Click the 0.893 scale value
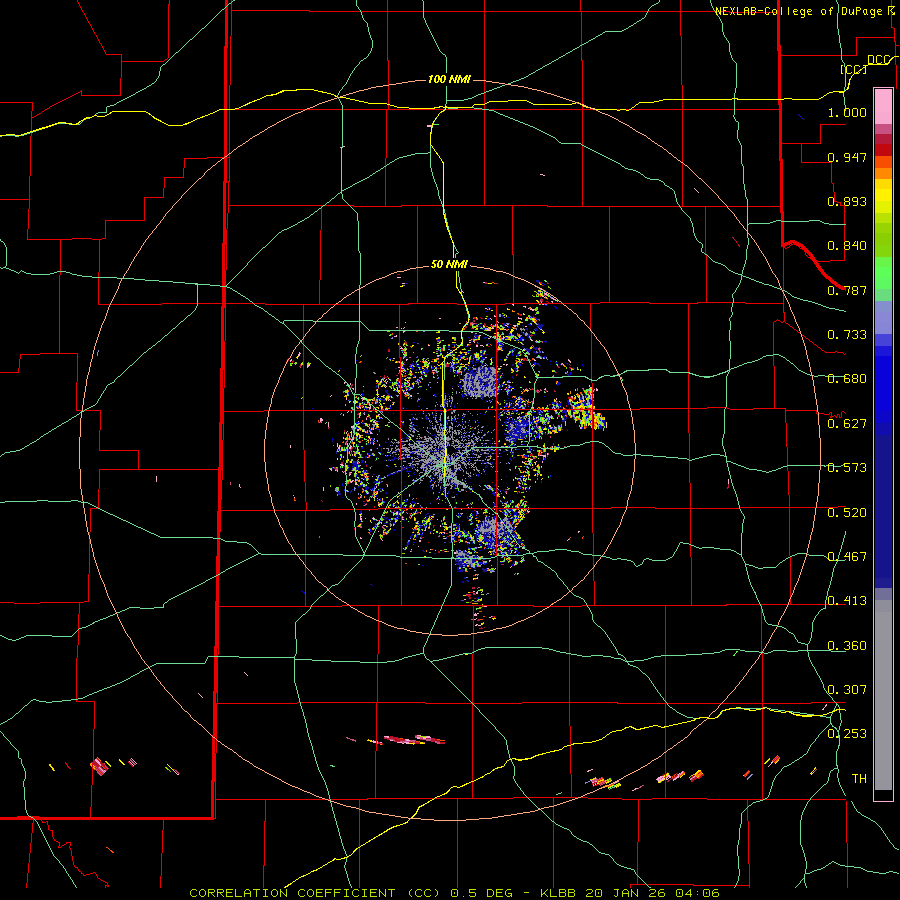 [x=847, y=201]
